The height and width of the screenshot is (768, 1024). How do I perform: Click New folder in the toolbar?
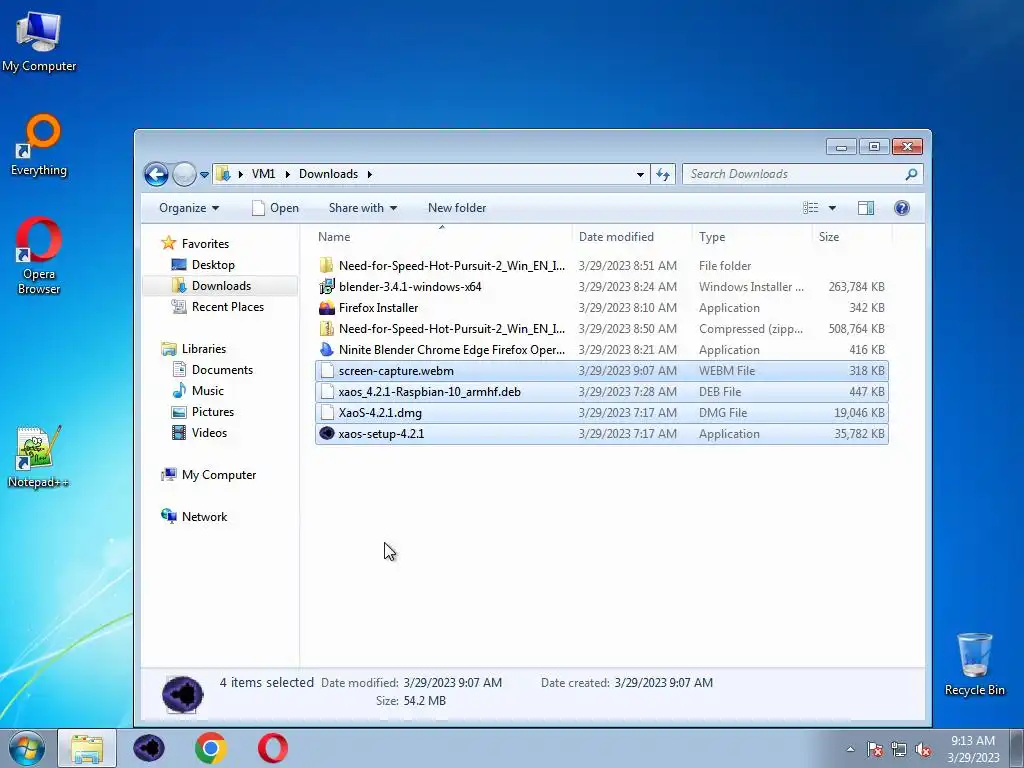point(457,208)
